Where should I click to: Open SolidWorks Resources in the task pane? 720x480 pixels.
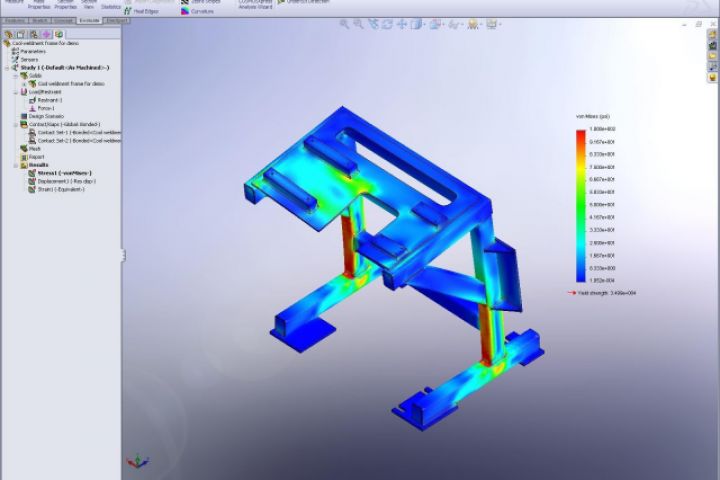point(713,34)
